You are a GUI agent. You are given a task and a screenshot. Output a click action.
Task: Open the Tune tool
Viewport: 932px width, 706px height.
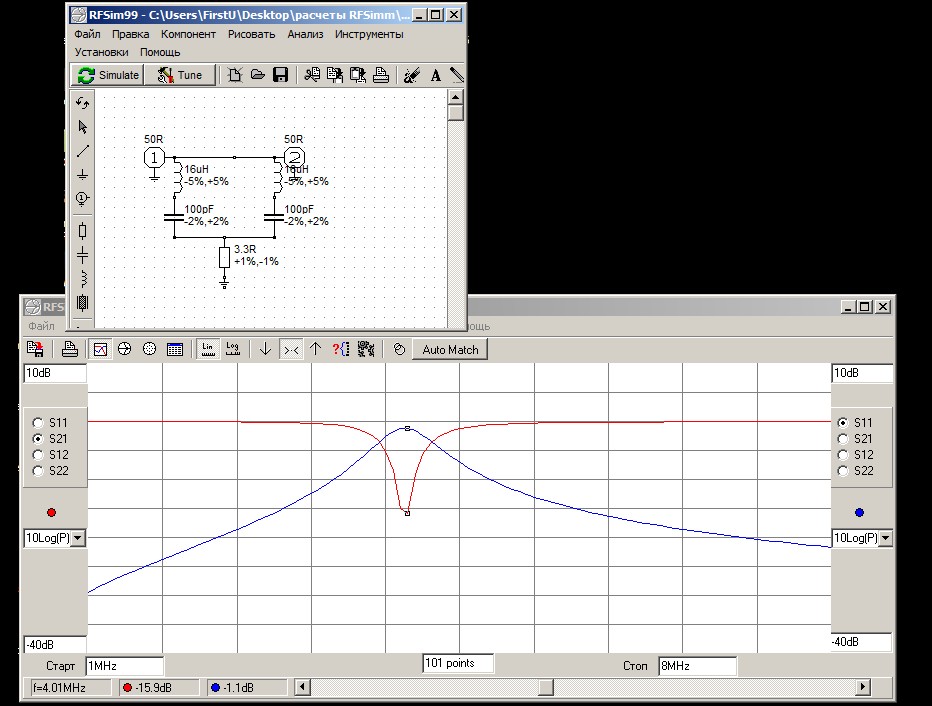(180, 75)
